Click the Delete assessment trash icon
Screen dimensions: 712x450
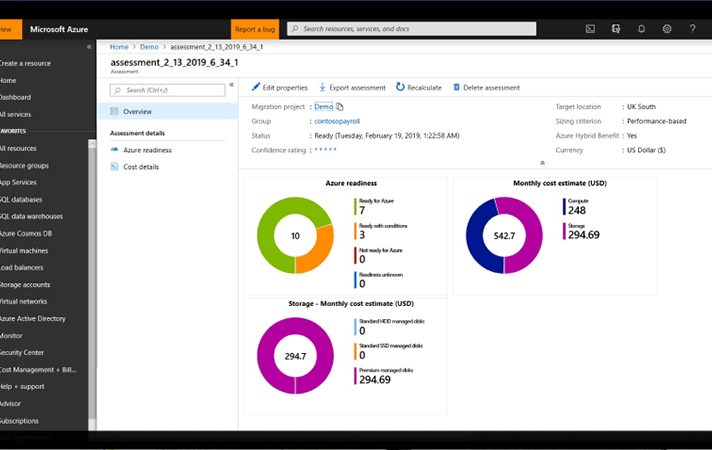(456, 87)
